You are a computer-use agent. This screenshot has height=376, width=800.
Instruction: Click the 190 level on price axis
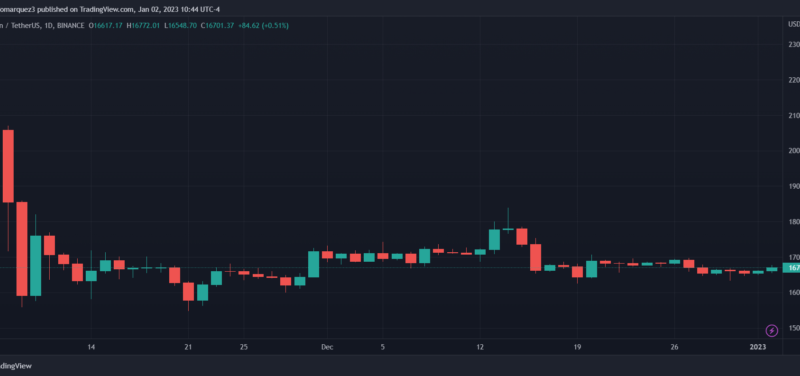[794, 186]
